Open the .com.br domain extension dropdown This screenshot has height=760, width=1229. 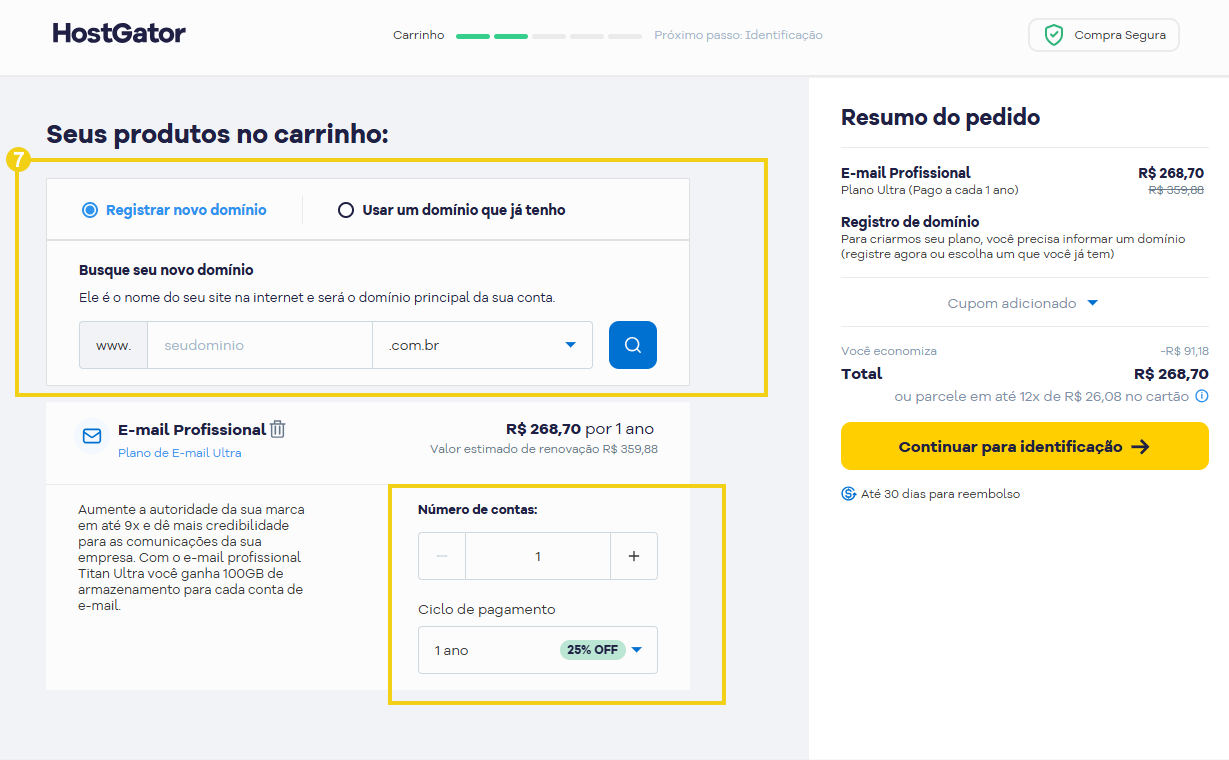482,345
